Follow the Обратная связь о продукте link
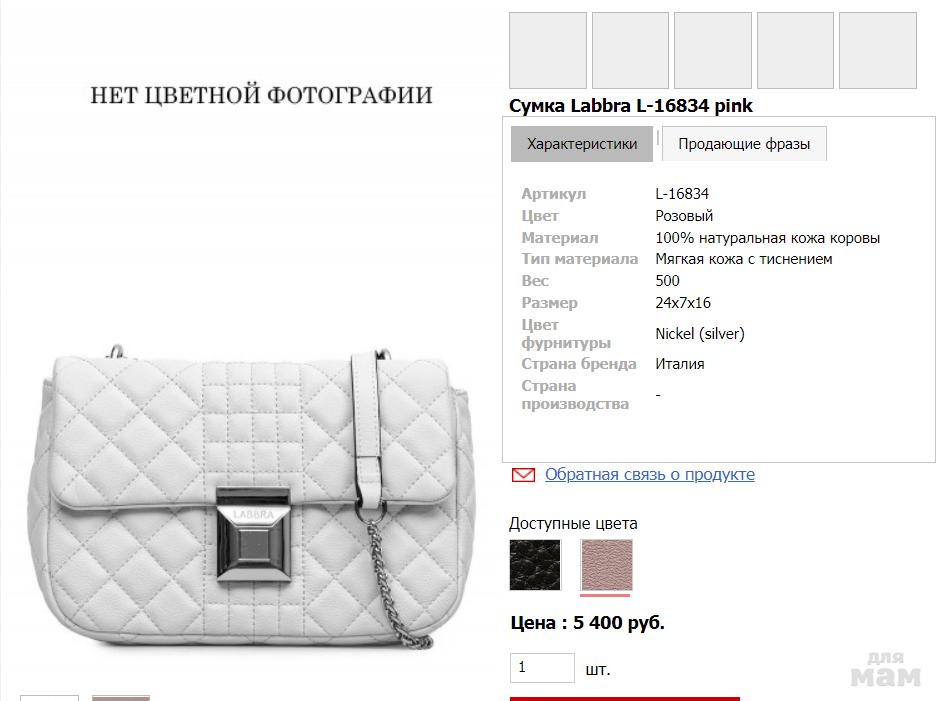The width and height of the screenshot is (936, 701). (x=649, y=475)
